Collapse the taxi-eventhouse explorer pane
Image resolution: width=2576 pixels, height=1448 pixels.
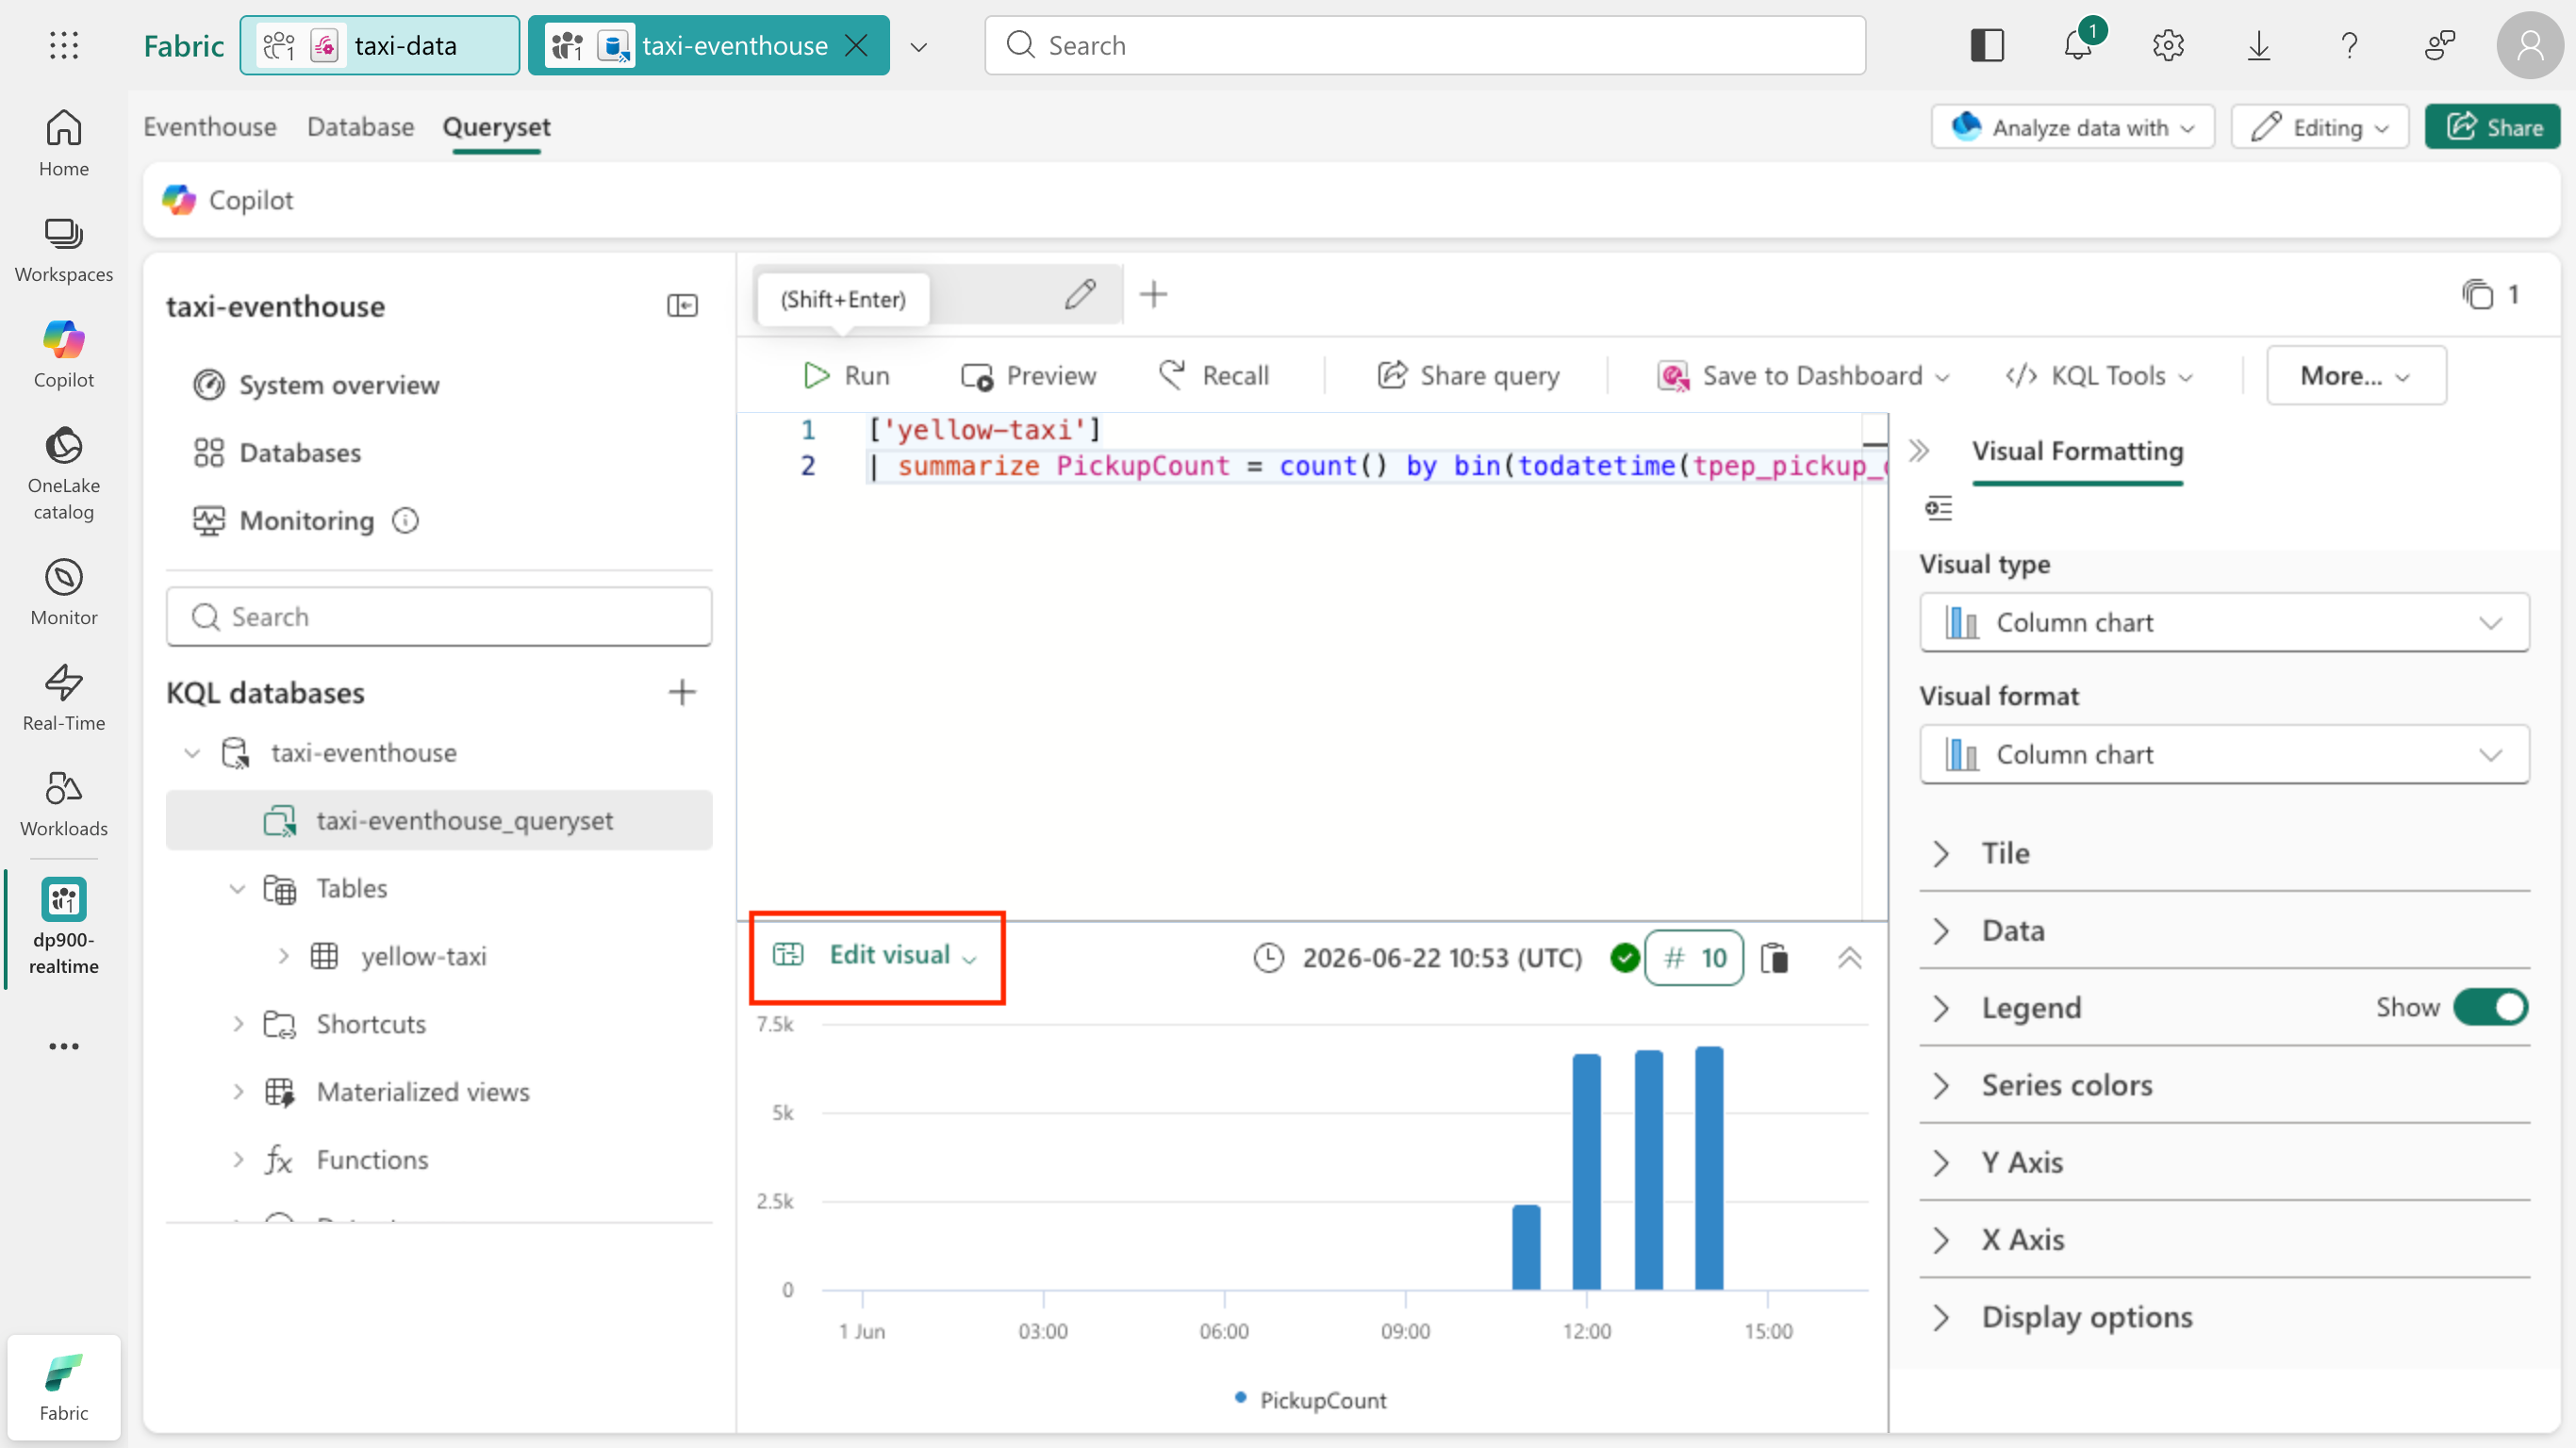[682, 305]
